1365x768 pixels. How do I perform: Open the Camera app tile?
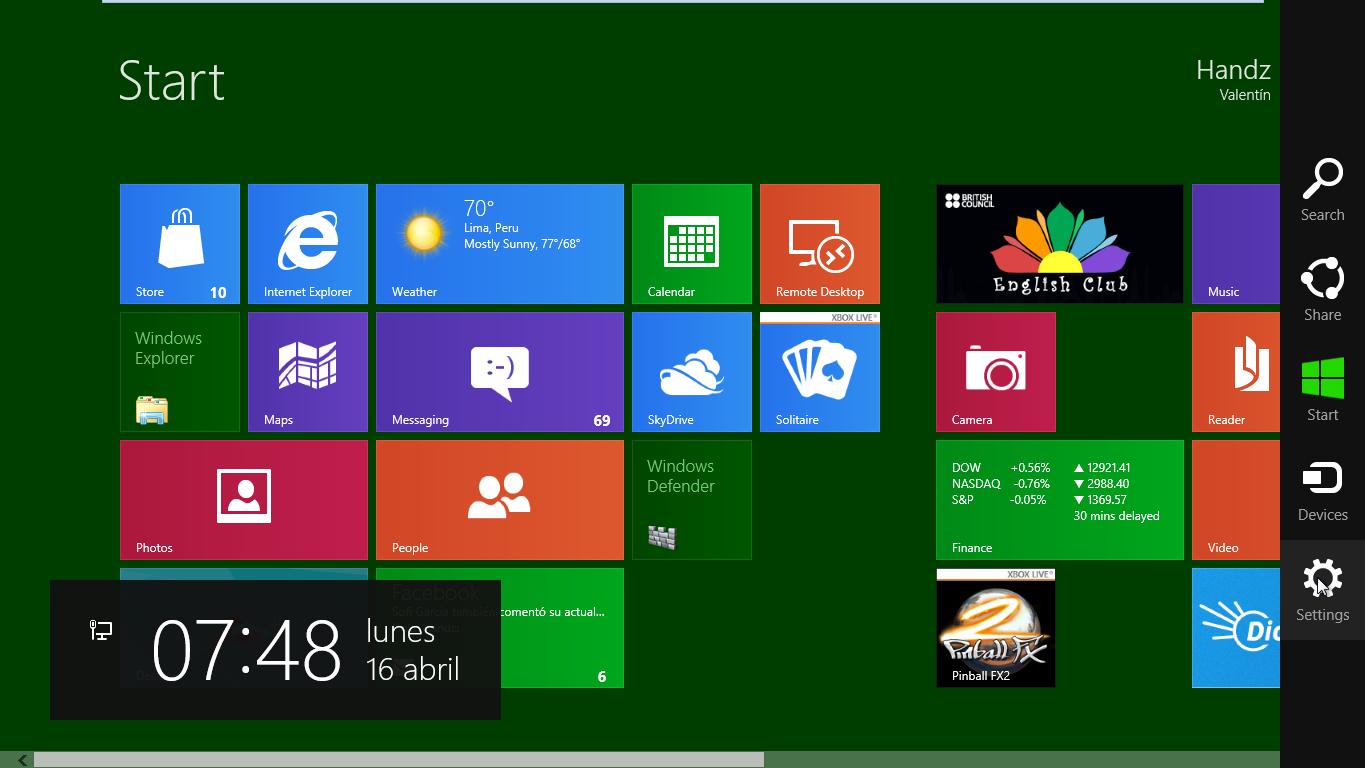tap(996, 372)
